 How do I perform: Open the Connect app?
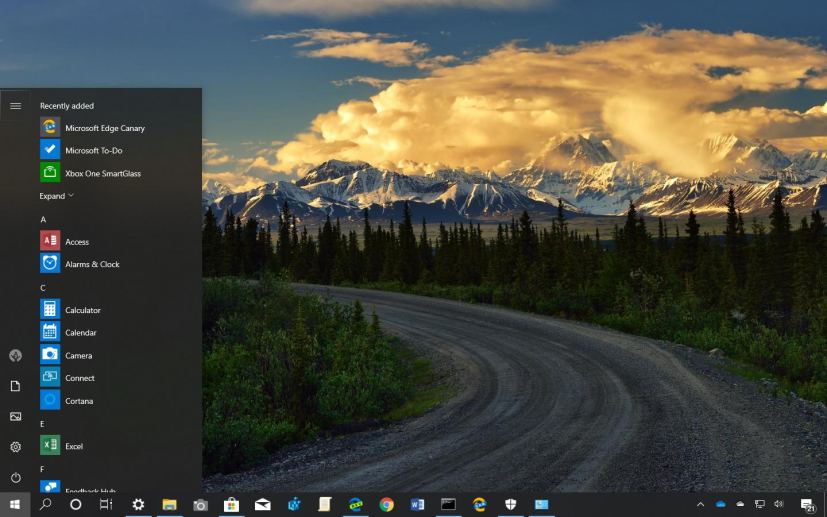pos(120,378)
